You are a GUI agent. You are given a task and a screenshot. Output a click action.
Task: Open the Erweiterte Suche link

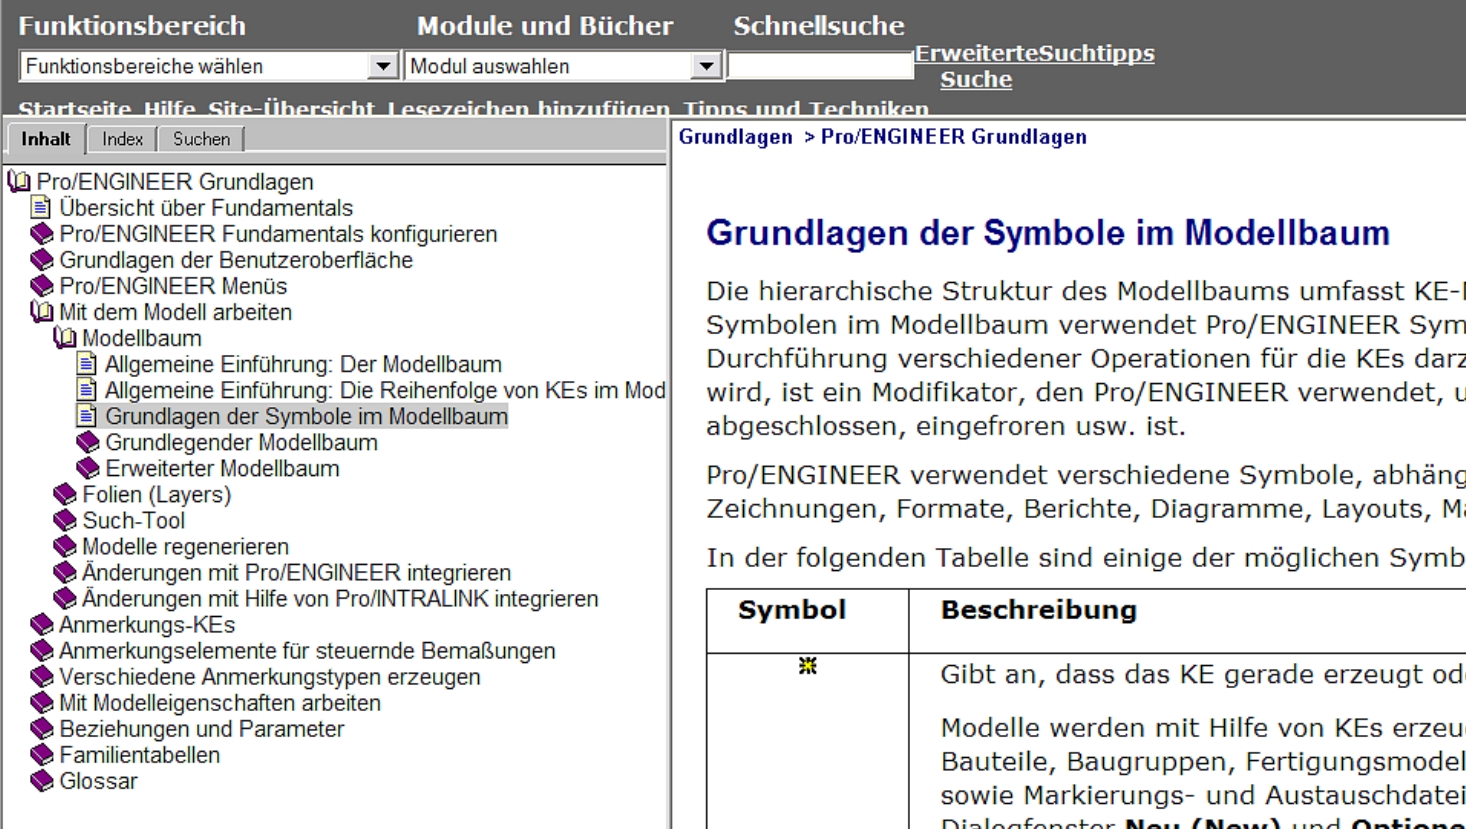click(x=976, y=66)
